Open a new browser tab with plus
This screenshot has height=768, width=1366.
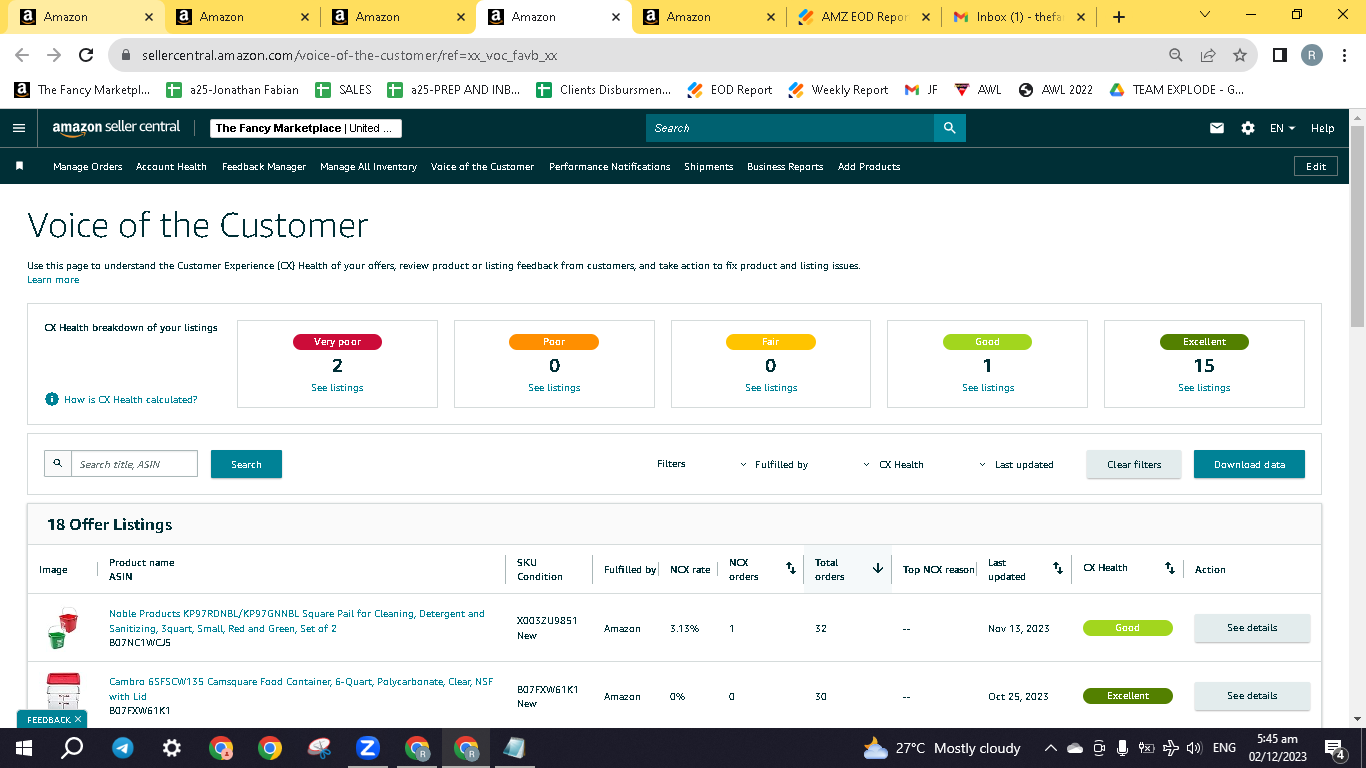(x=1119, y=17)
